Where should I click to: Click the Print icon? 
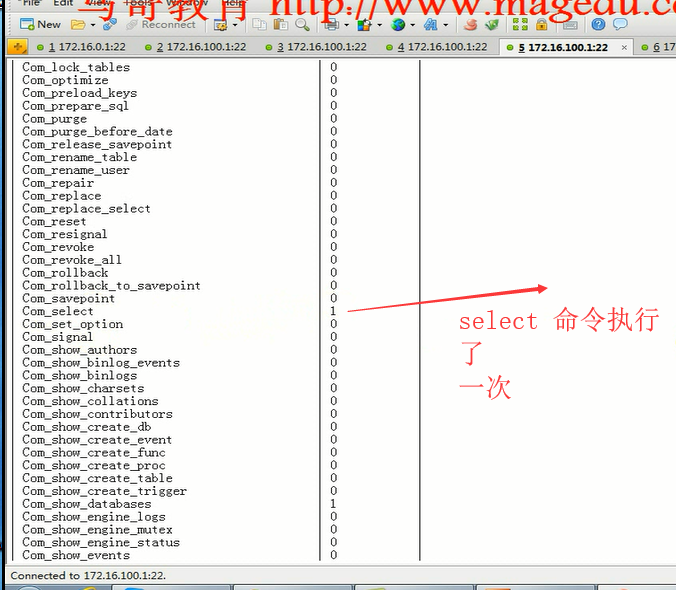tap(332, 25)
